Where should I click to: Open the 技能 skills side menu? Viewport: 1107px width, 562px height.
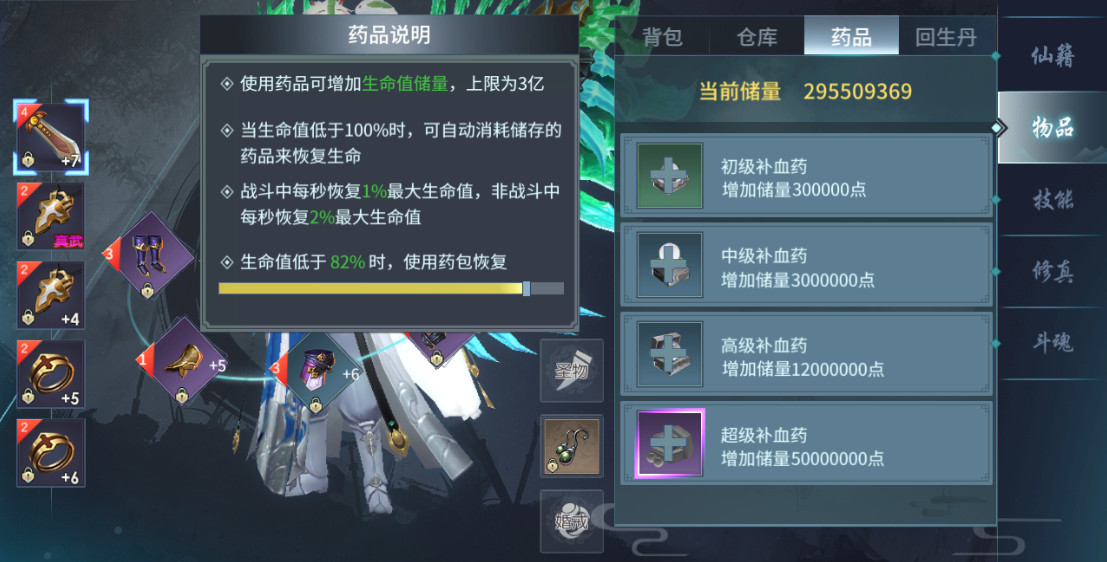[1053, 200]
